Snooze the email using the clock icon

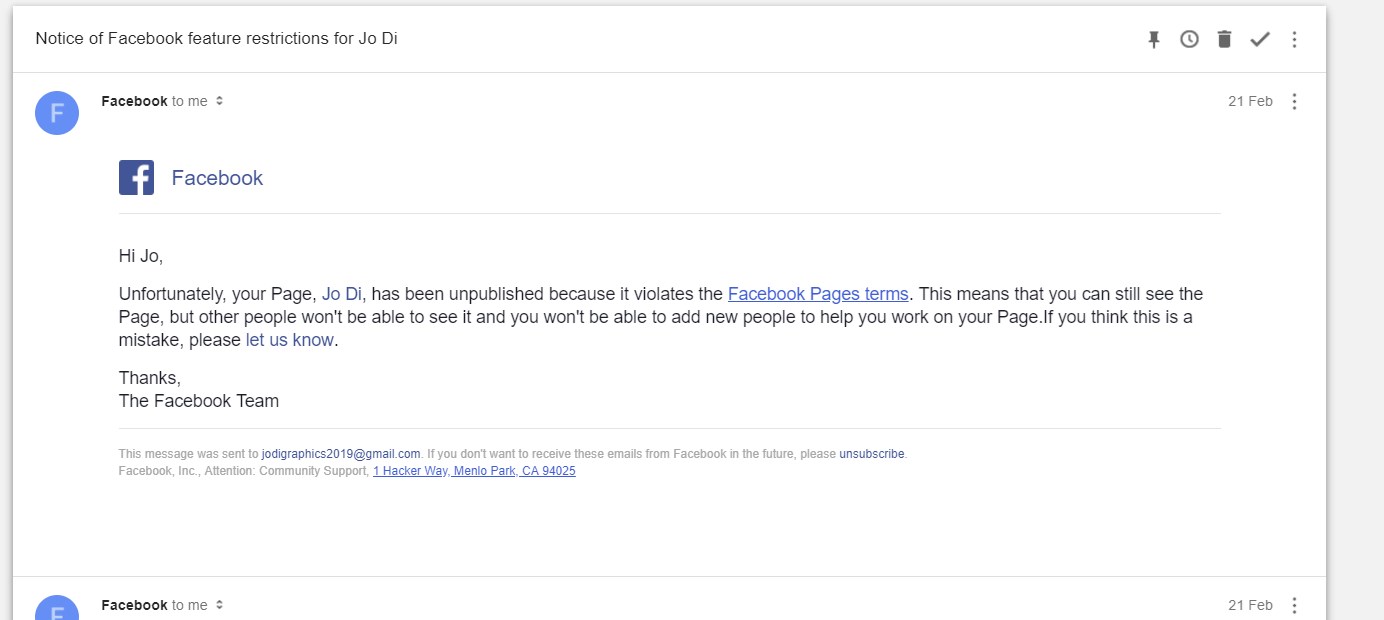point(1189,39)
